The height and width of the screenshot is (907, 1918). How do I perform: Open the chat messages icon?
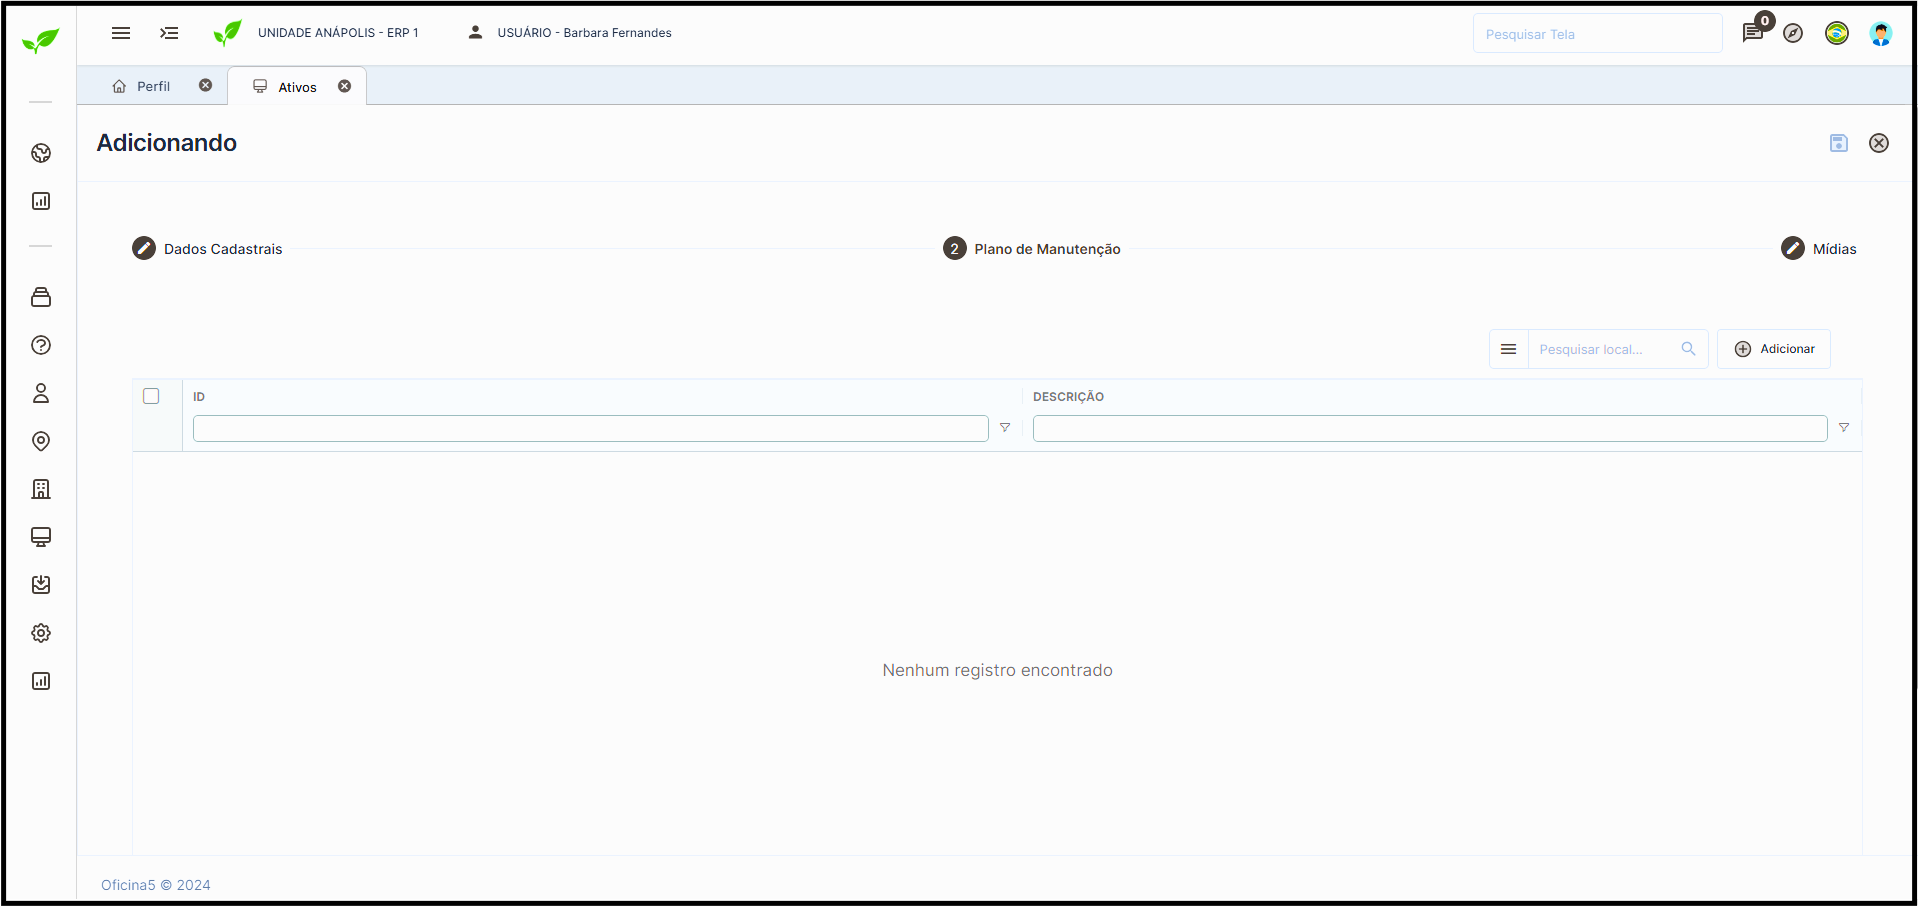[1752, 33]
